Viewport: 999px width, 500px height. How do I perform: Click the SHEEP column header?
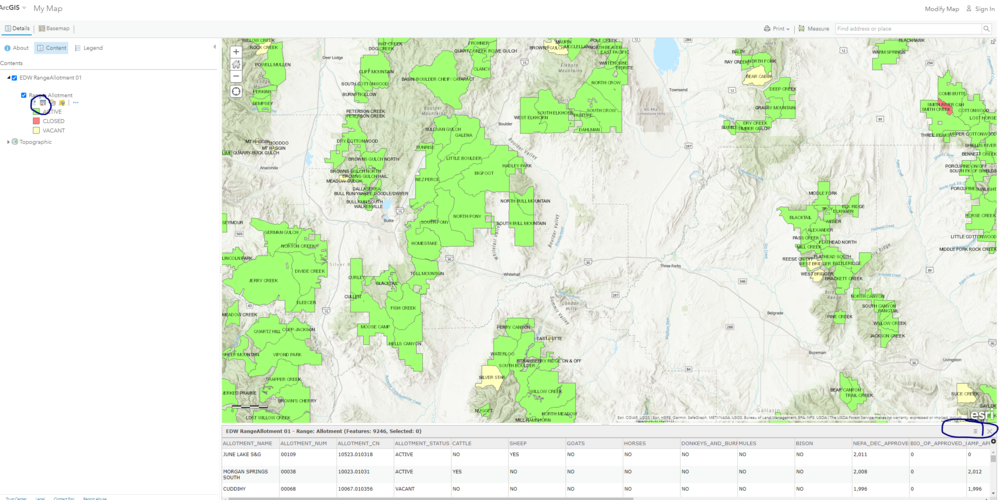point(536,443)
